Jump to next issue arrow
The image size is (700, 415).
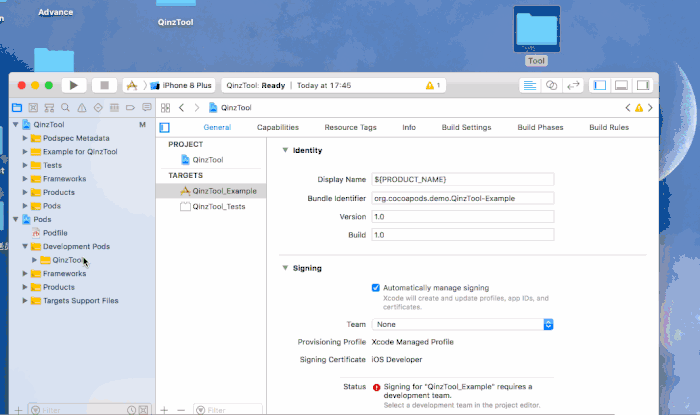click(650, 108)
